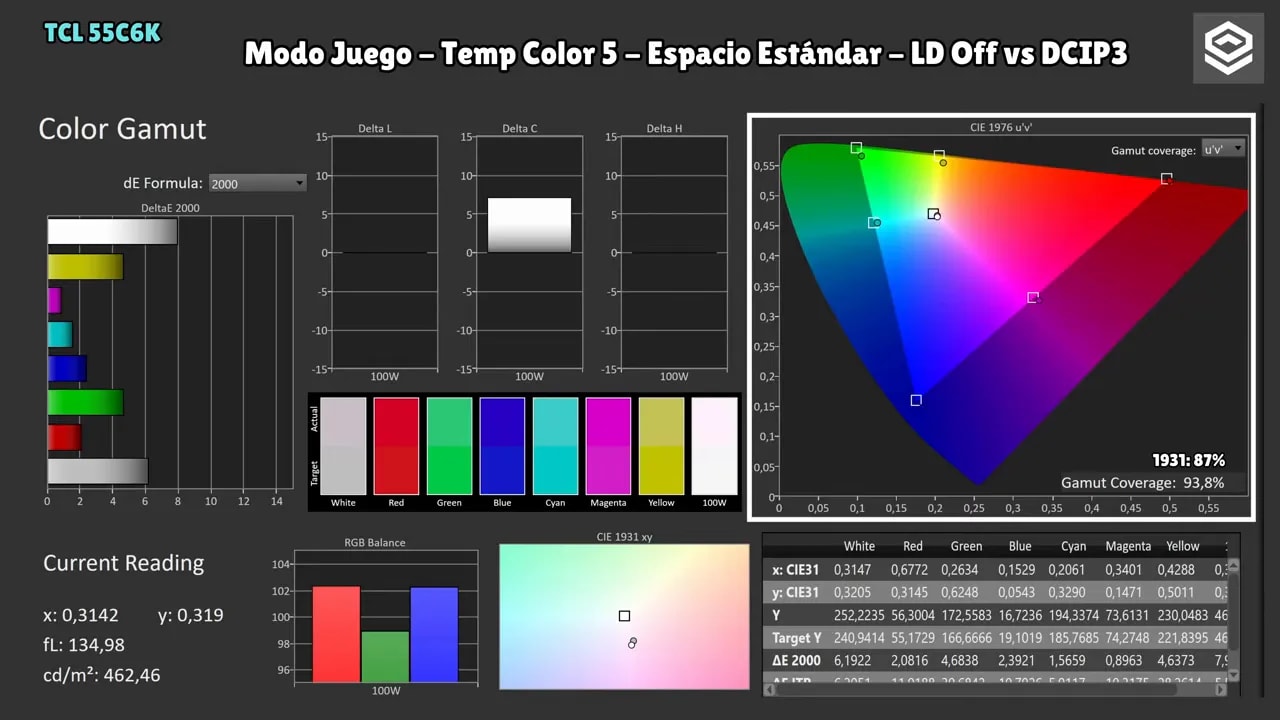
Task: Click the 'x: CIE31' row label
Action: [796, 570]
